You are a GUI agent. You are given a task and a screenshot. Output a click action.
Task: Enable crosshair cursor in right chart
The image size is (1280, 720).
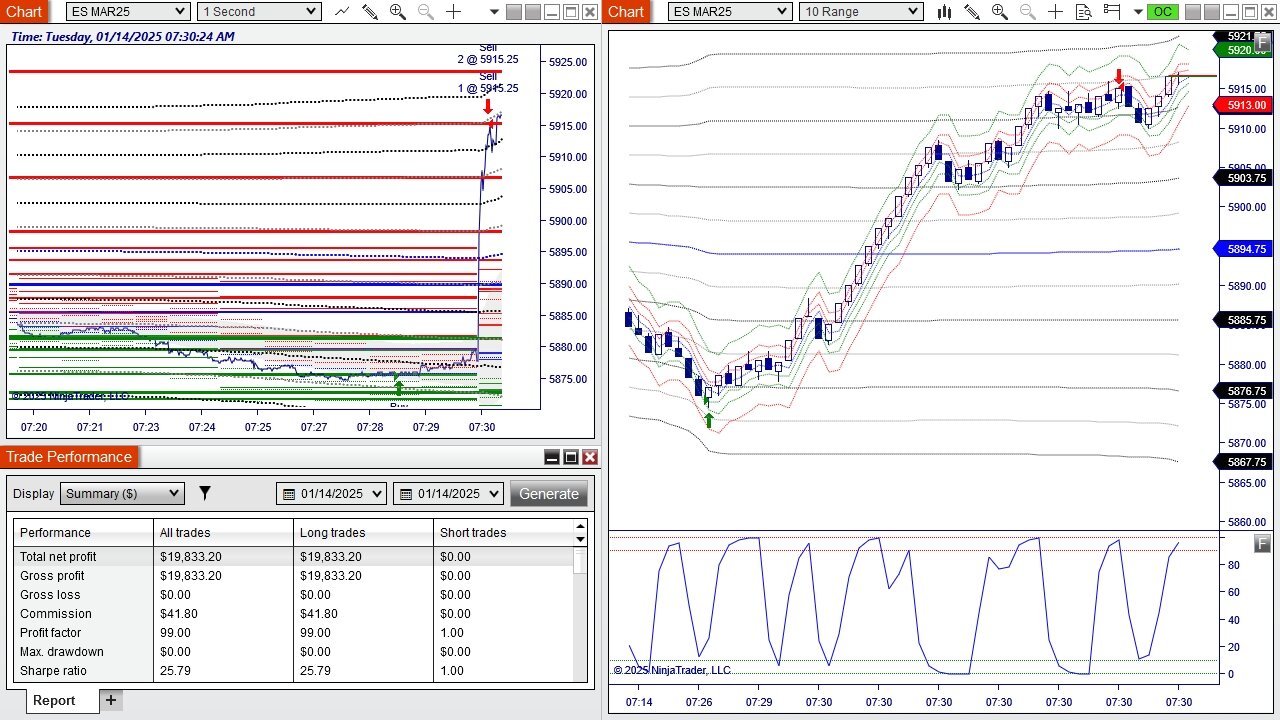1056,12
